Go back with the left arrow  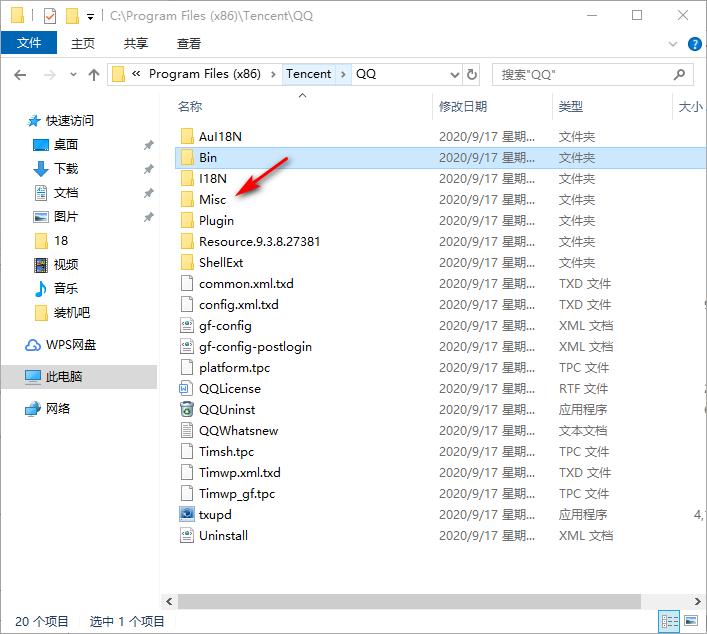pyautogui.click(x=20, y=74)
